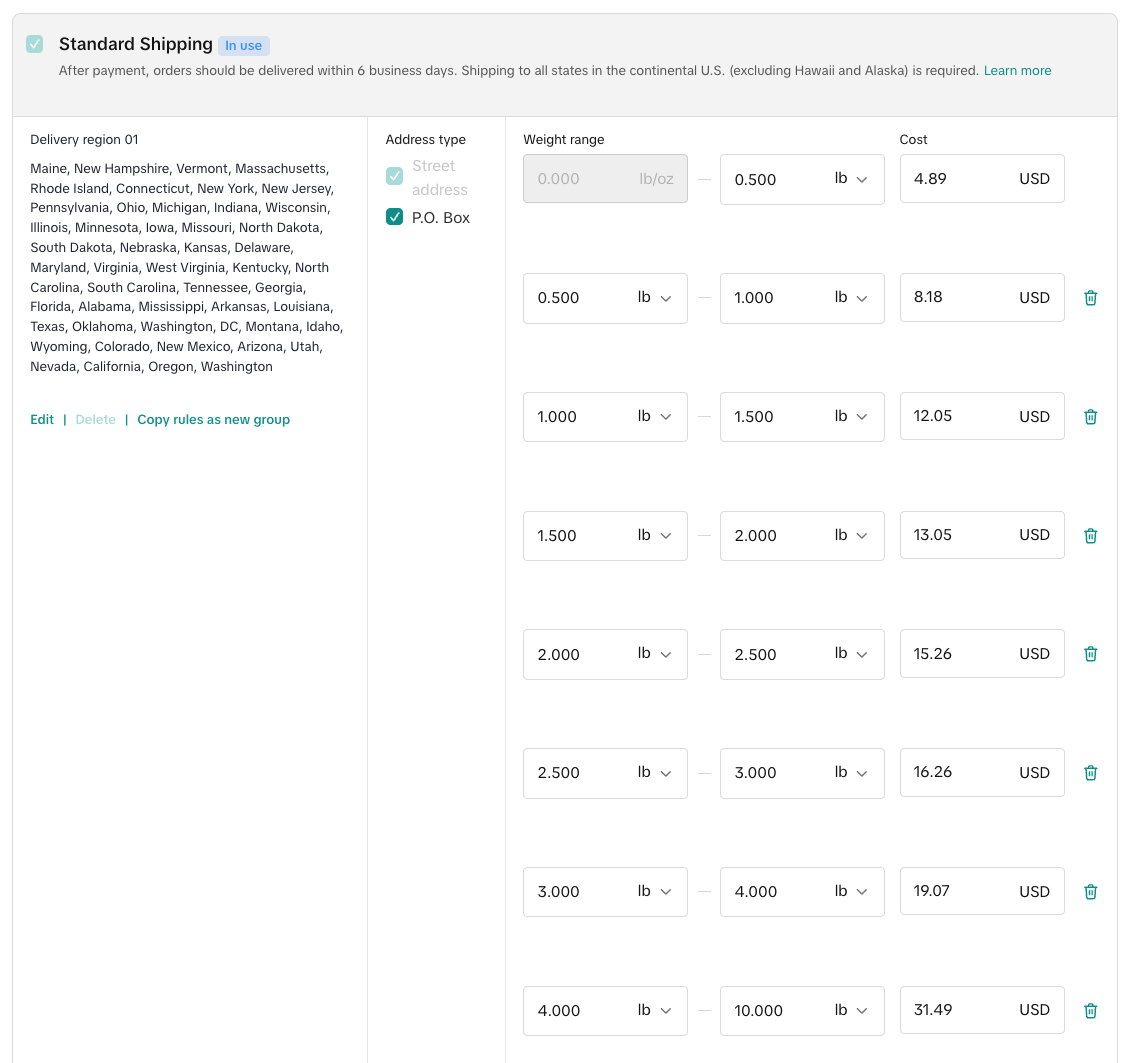Open unit dropdown for 1.500 lower weight
Viewport: 1127px width, 1063px height.
point(654,535)
